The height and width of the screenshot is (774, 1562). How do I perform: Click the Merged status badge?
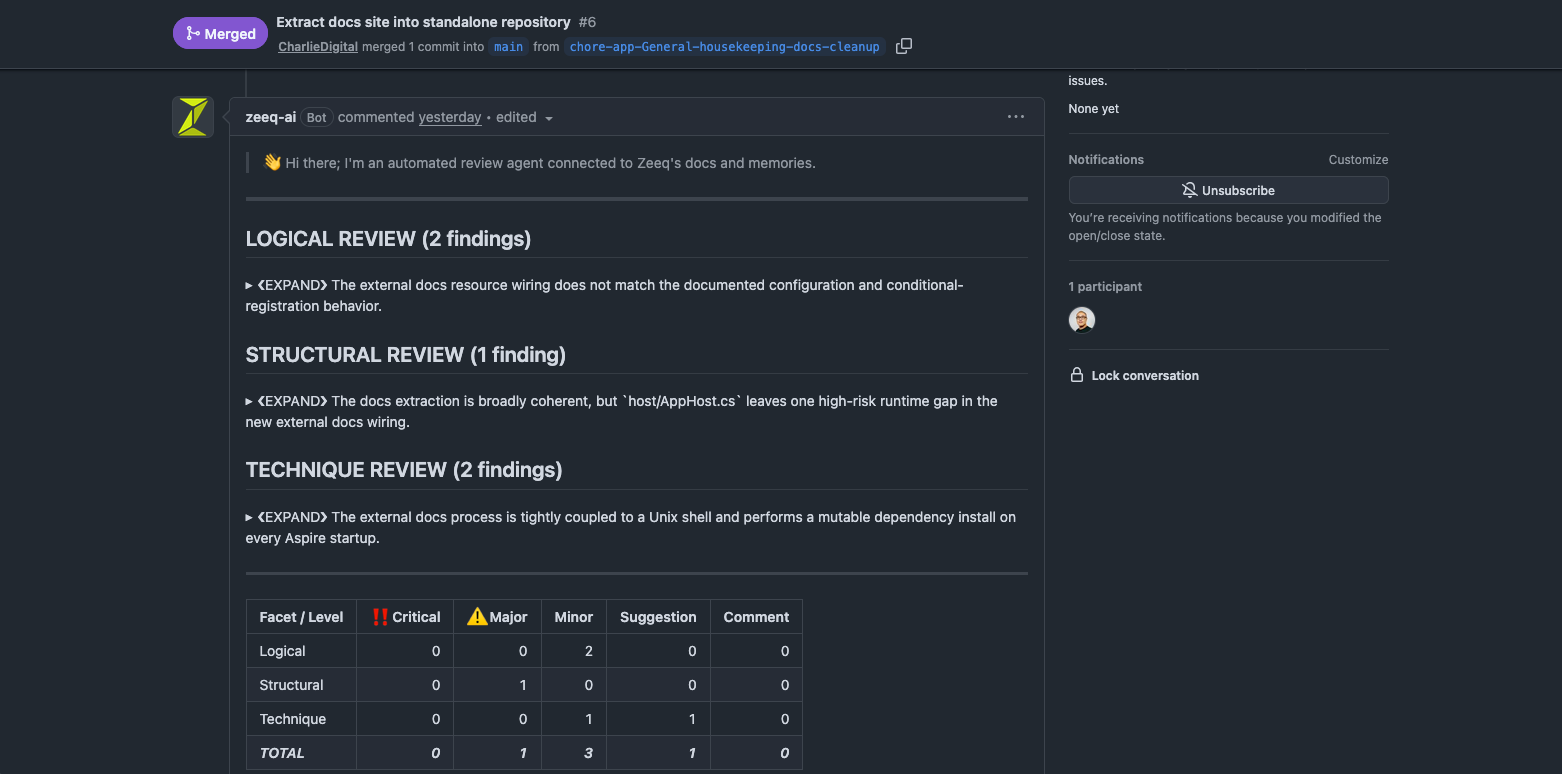[220, 33]
